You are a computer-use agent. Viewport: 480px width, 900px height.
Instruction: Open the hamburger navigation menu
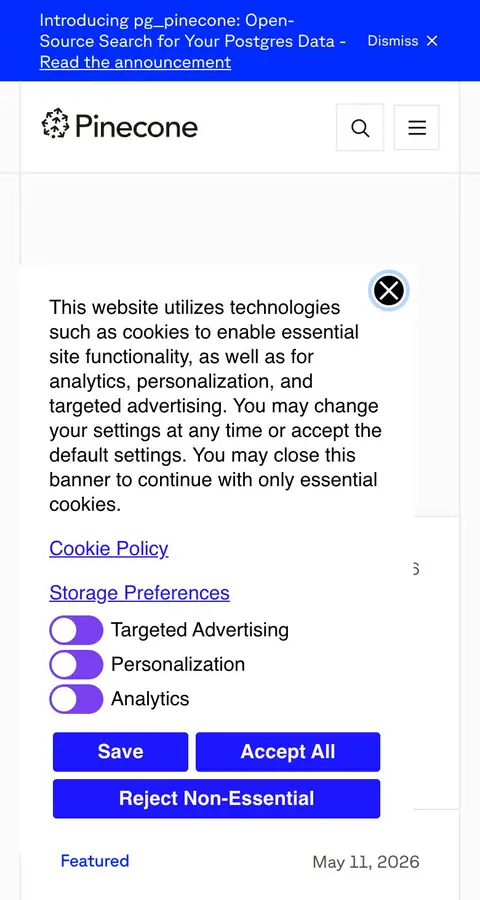(x=417, y=127)
